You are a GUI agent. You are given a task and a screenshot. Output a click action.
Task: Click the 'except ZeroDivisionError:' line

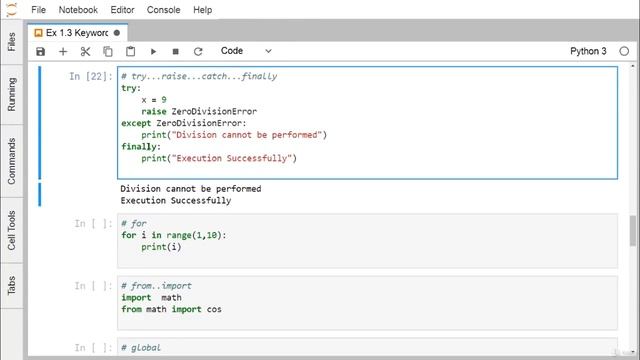pyautogui.click(x=184, y=123)
